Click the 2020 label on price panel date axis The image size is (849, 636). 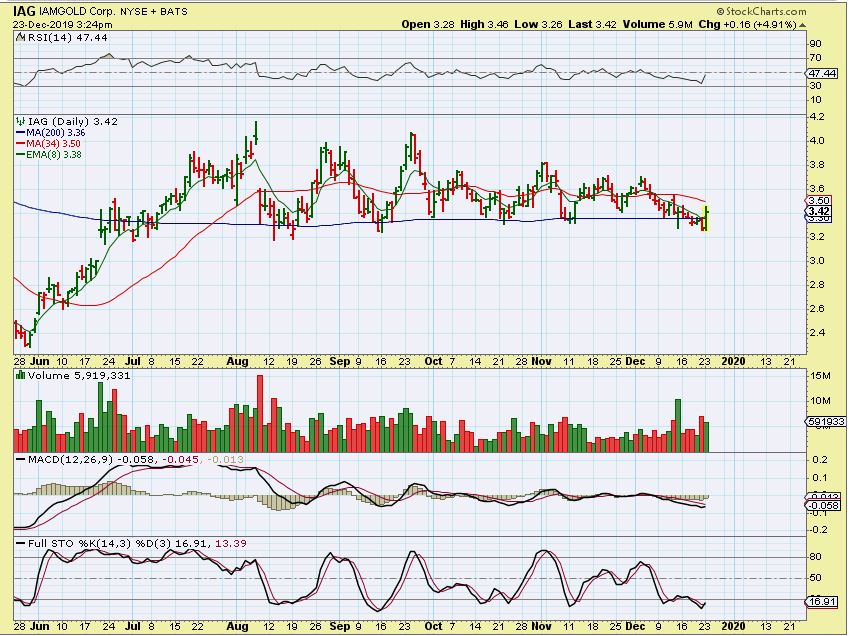click(734, 361)
